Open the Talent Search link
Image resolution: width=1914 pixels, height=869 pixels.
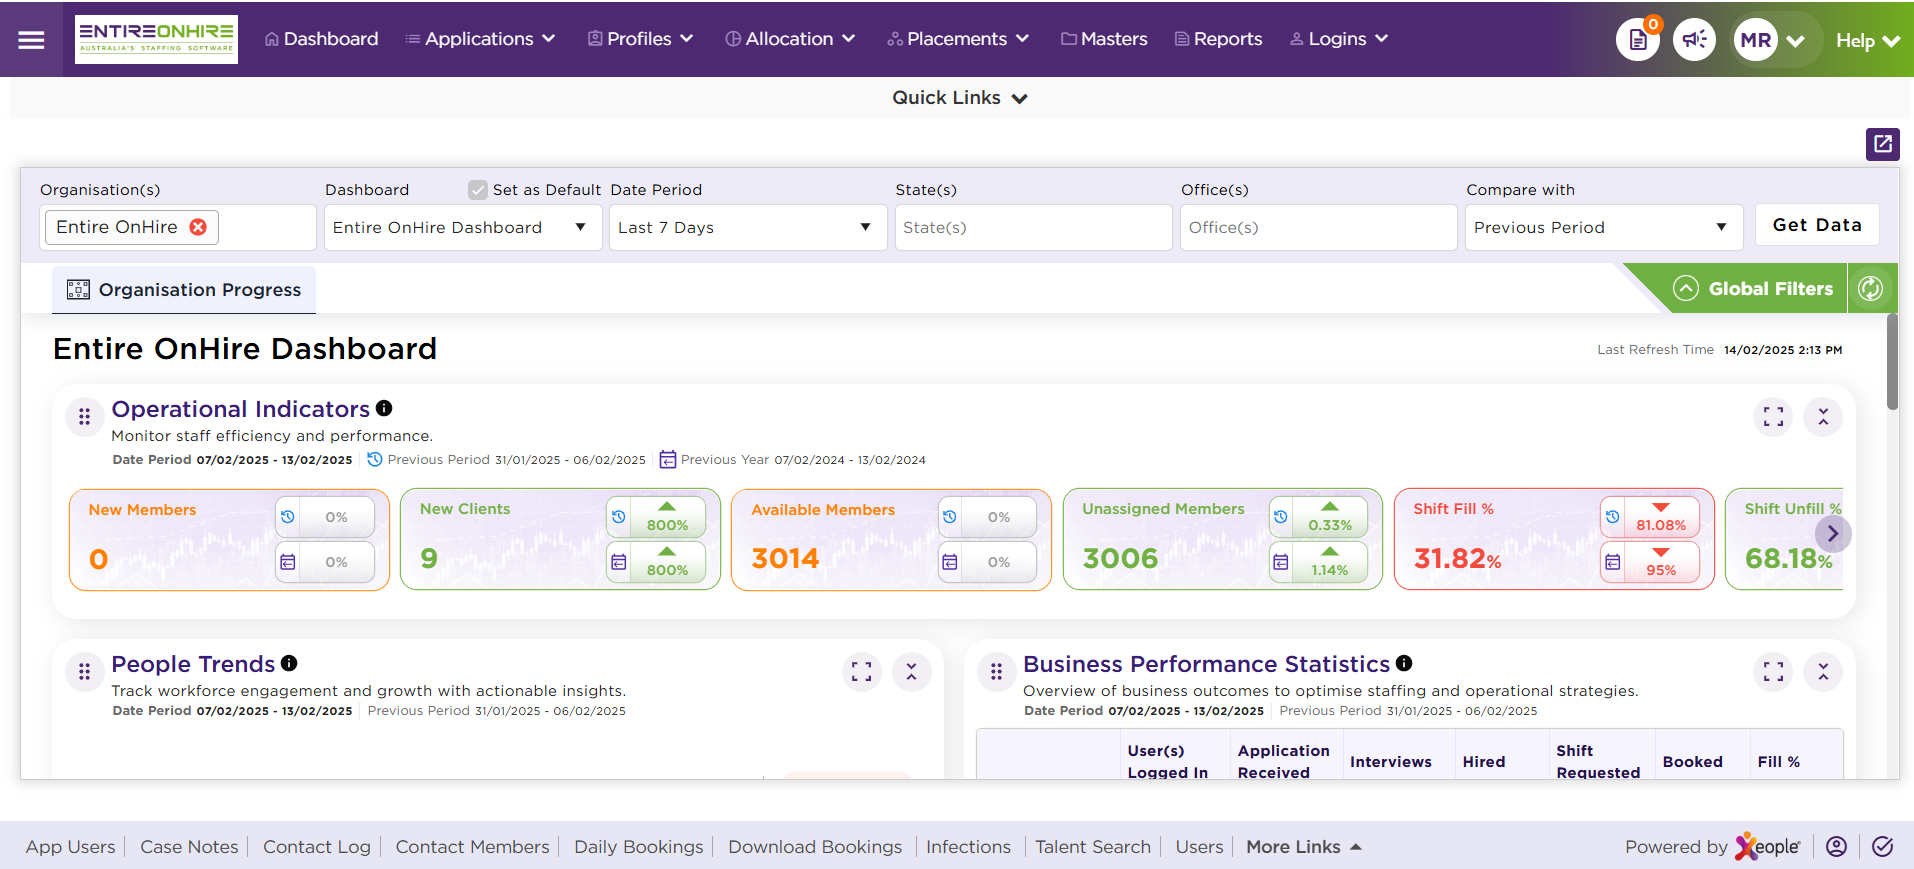coord(1093,847)
